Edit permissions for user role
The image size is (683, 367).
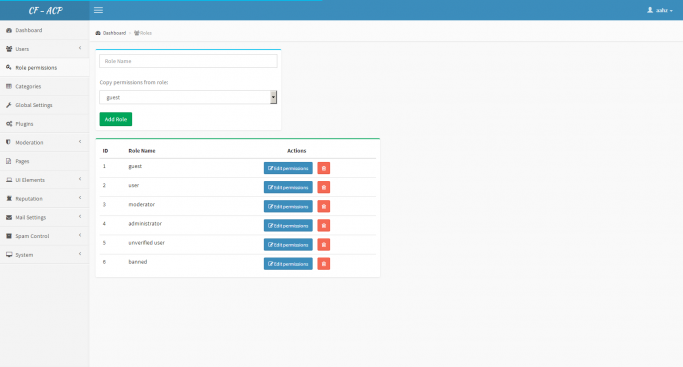click(288, 187)
